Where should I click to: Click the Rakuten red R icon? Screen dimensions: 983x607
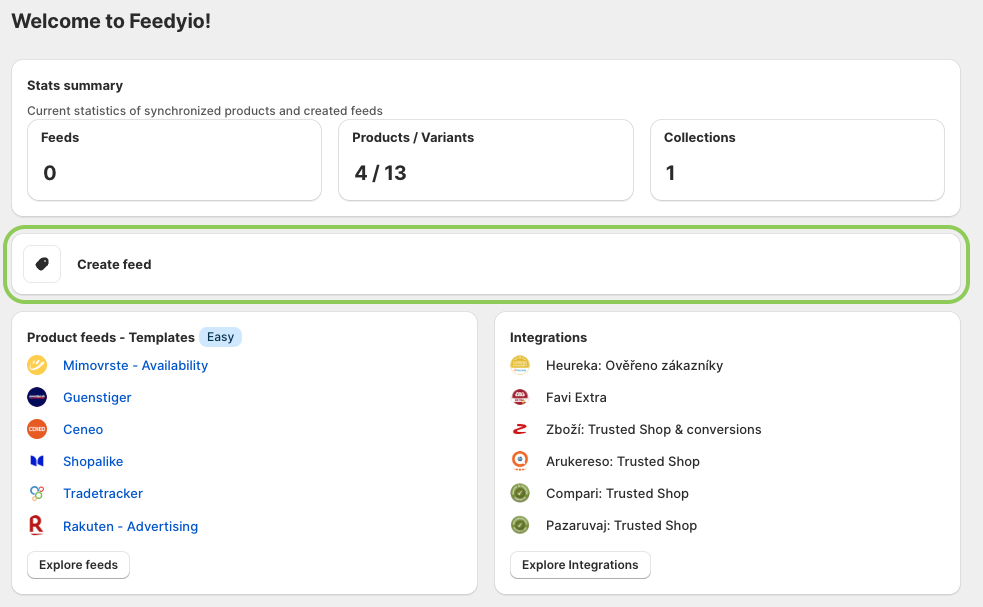click(36, 525)
